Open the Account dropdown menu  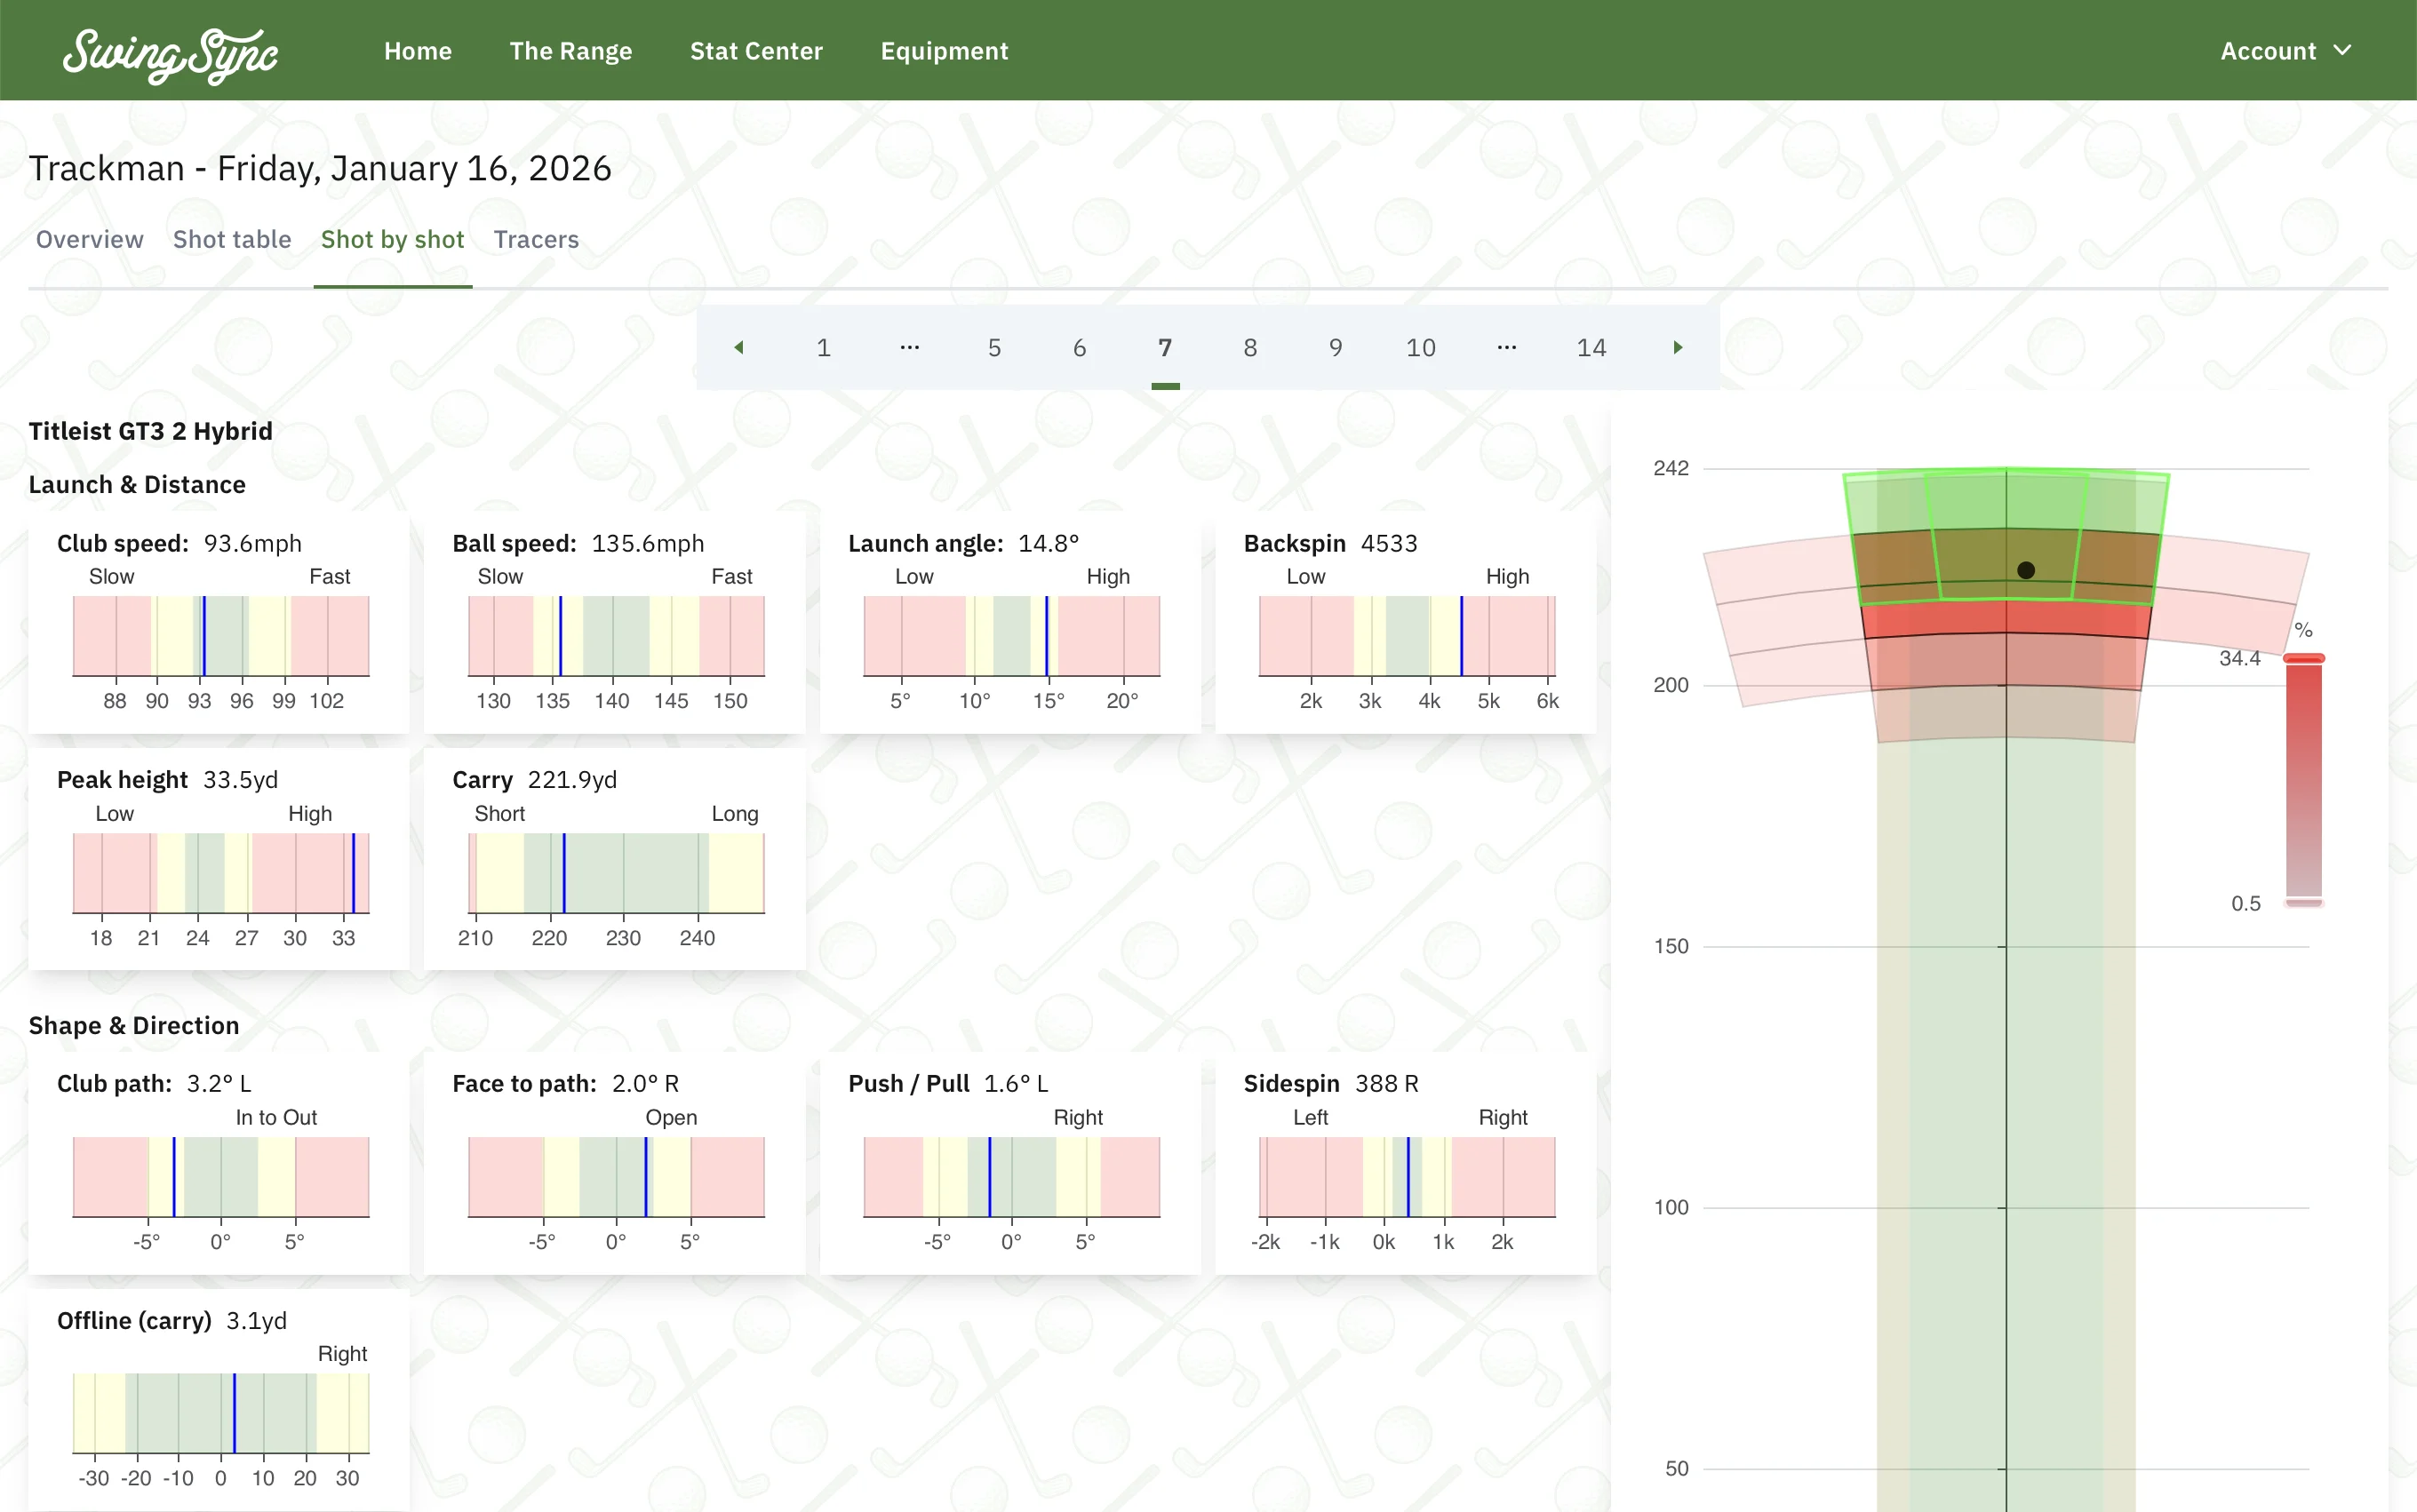2288,50
